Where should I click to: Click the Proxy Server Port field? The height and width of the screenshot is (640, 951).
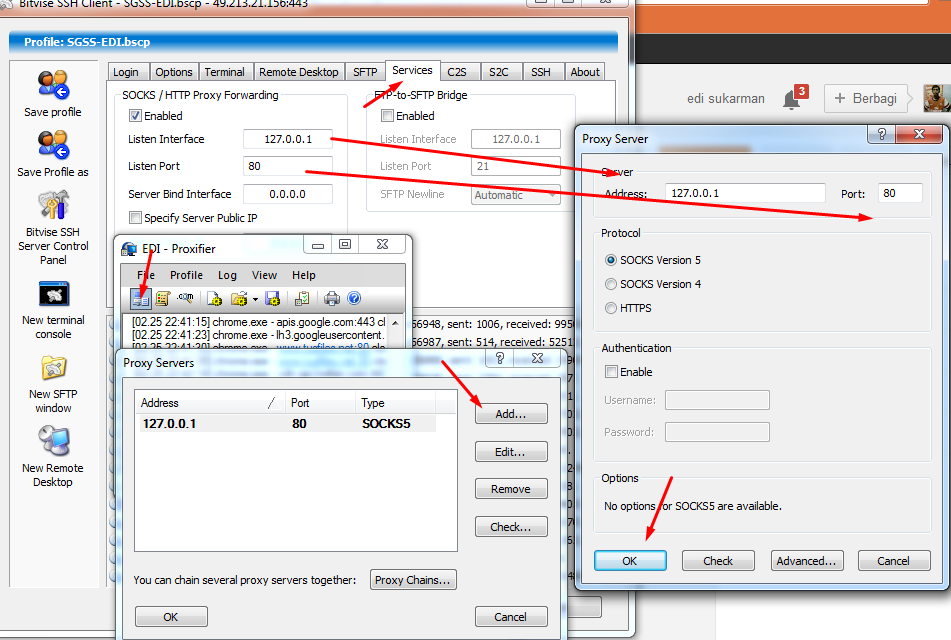click(900, 193)
